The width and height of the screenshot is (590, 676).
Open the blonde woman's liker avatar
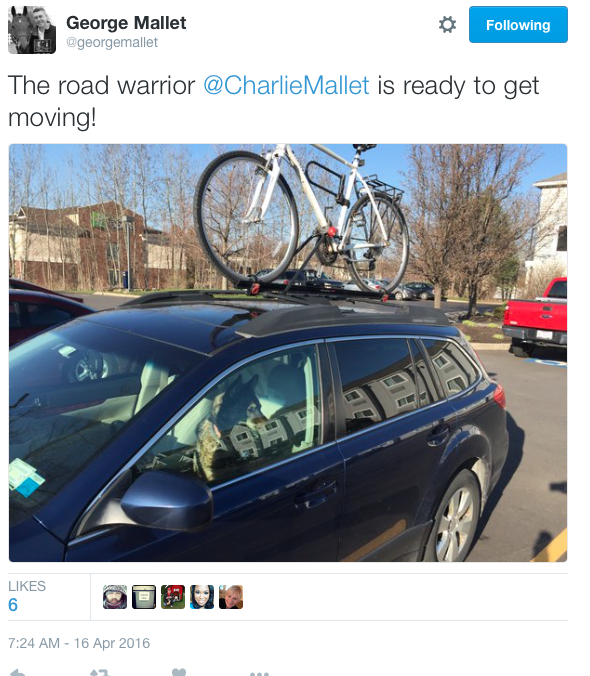click(231, 597)
